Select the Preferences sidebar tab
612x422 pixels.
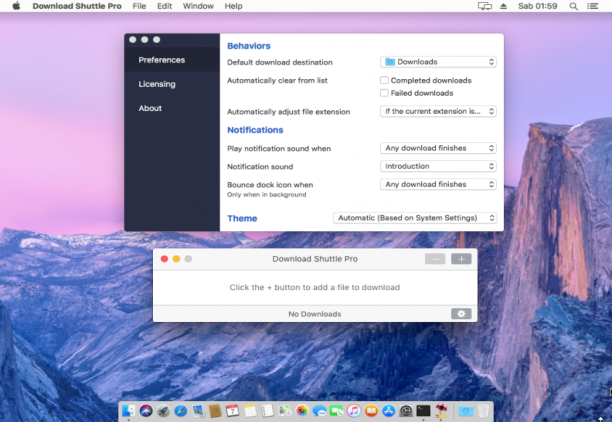click(x=172, y=60)
